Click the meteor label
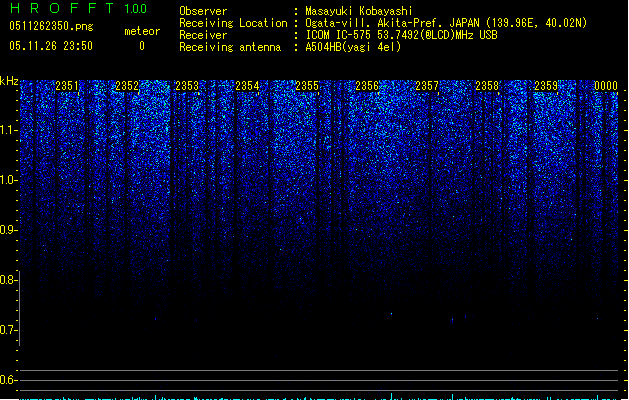The image size is (629, 400). point(142,31)
